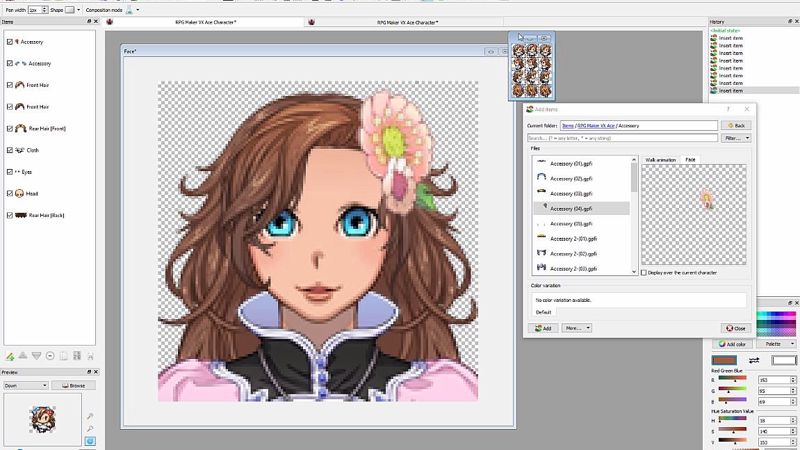The width and height of the screenshot is (800, 450).
Task: Select the Initial state history entry
Action: coord(725,31)
